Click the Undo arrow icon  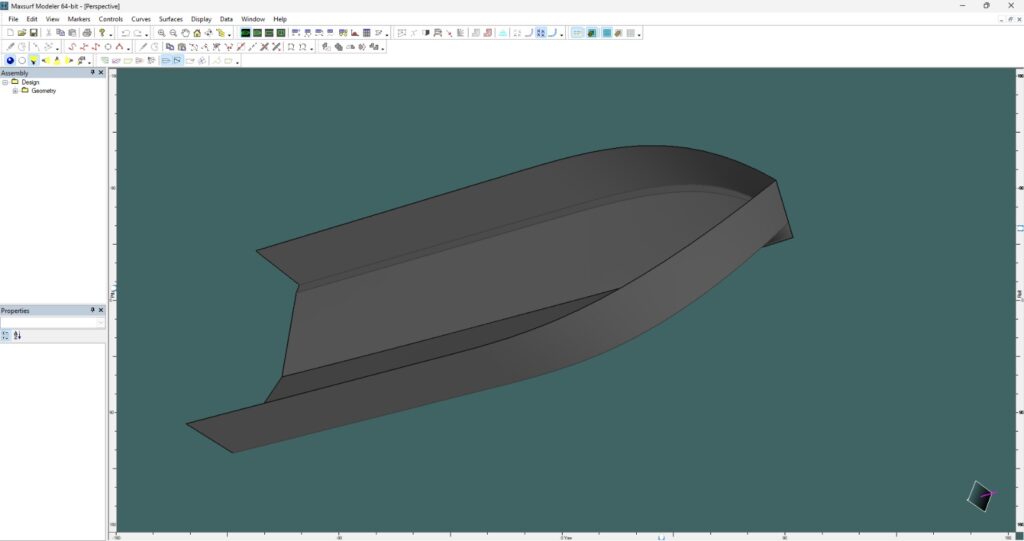(x=125, y=33)
